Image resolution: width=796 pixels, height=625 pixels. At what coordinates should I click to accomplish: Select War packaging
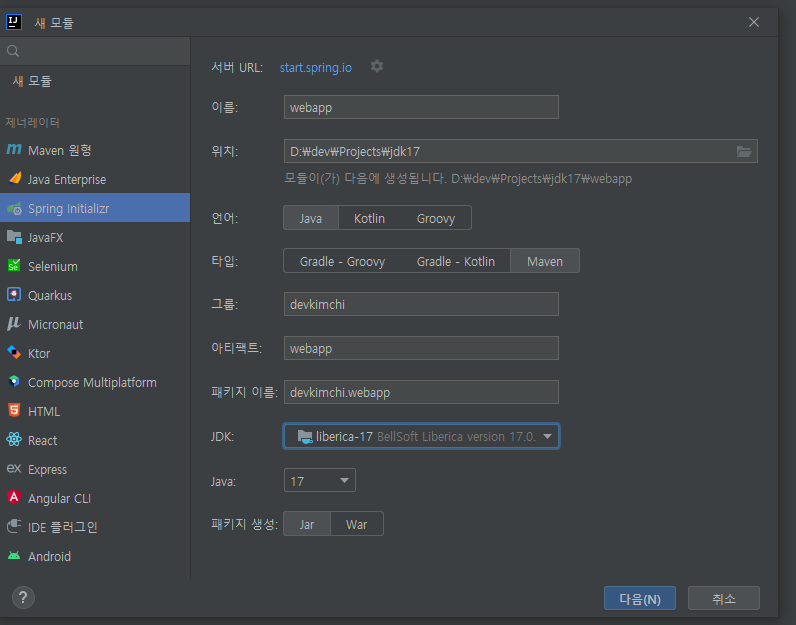click(x=356, y=524)
